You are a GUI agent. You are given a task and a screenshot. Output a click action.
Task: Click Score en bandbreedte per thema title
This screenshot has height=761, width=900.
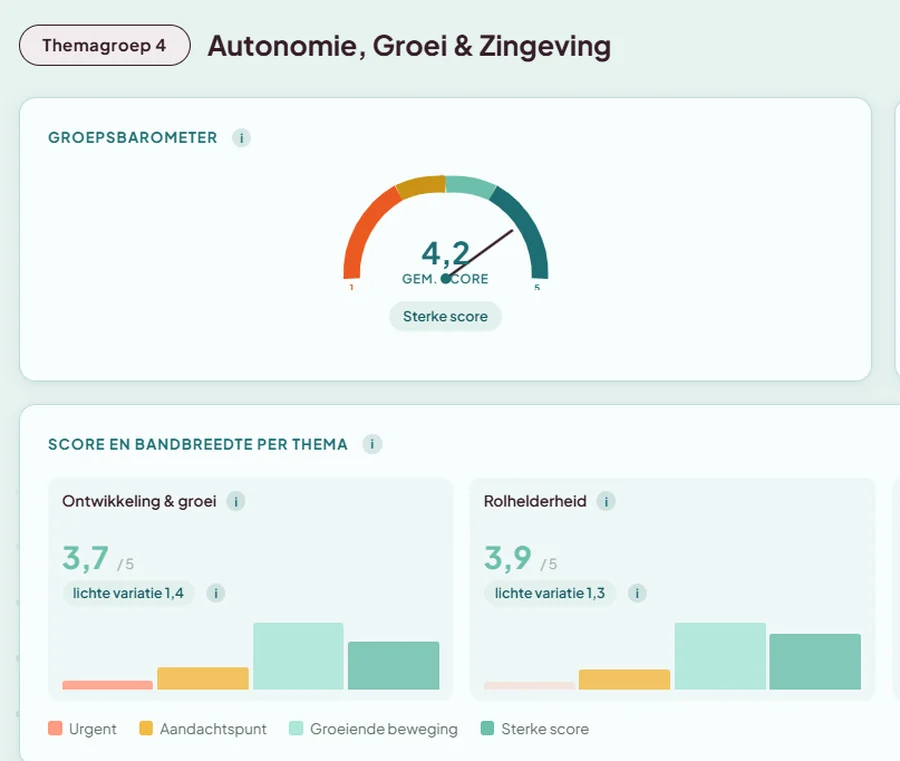198,444
